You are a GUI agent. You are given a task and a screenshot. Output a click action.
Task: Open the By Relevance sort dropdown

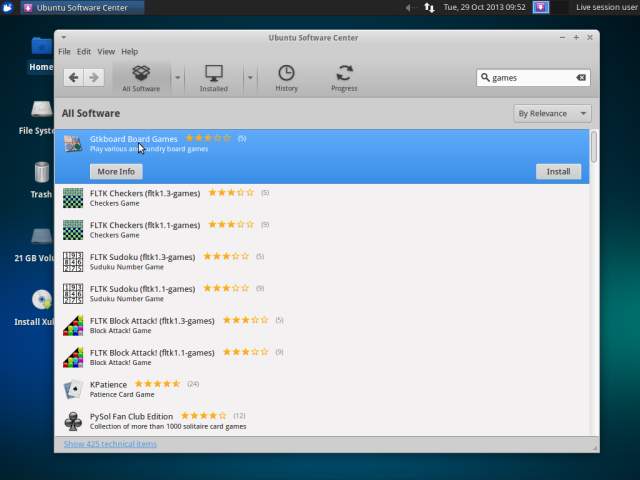(552, 114)
